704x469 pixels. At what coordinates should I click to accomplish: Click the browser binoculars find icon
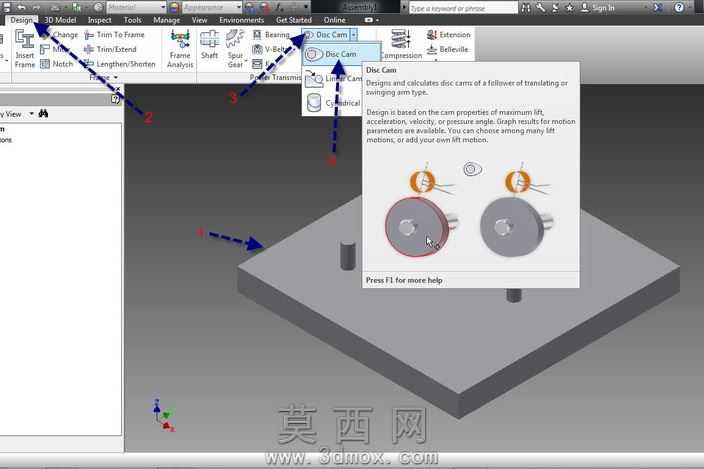pyautogui.click(x=43, y=114)
